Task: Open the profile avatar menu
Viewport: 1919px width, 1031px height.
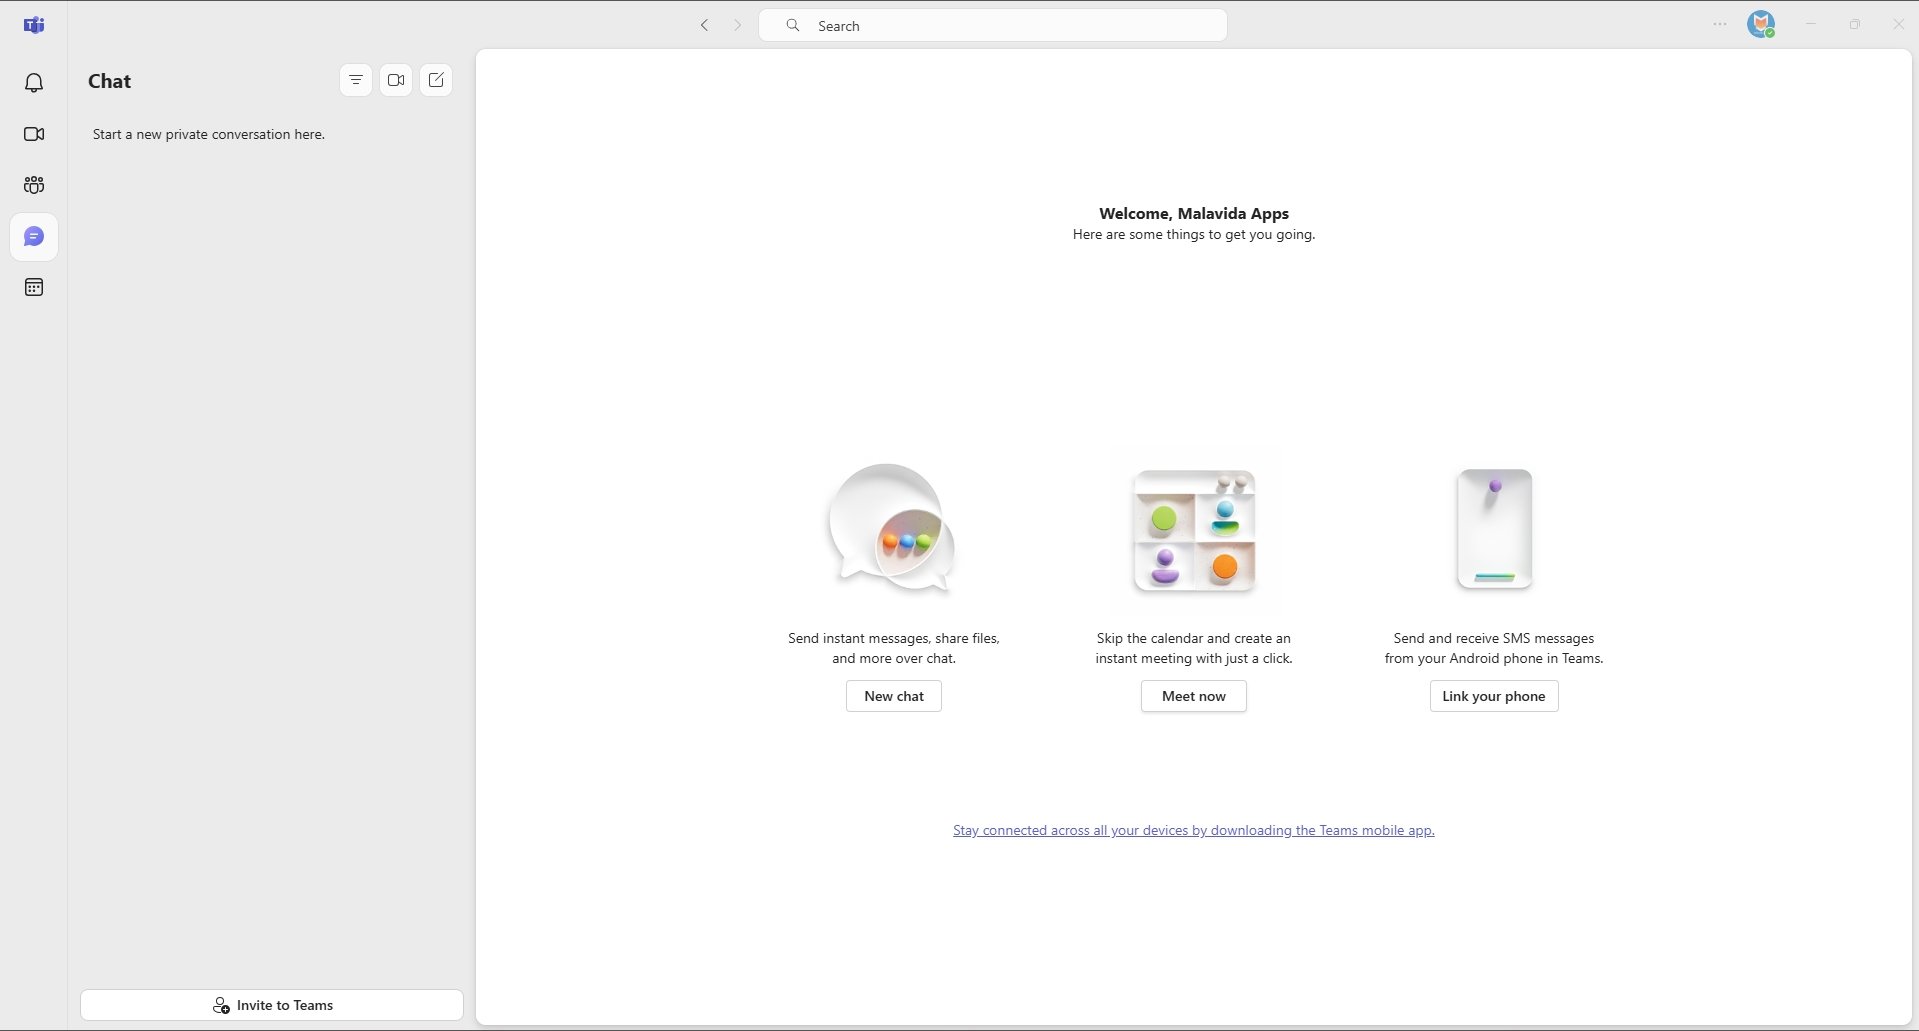Action: tap(1761, 25)
